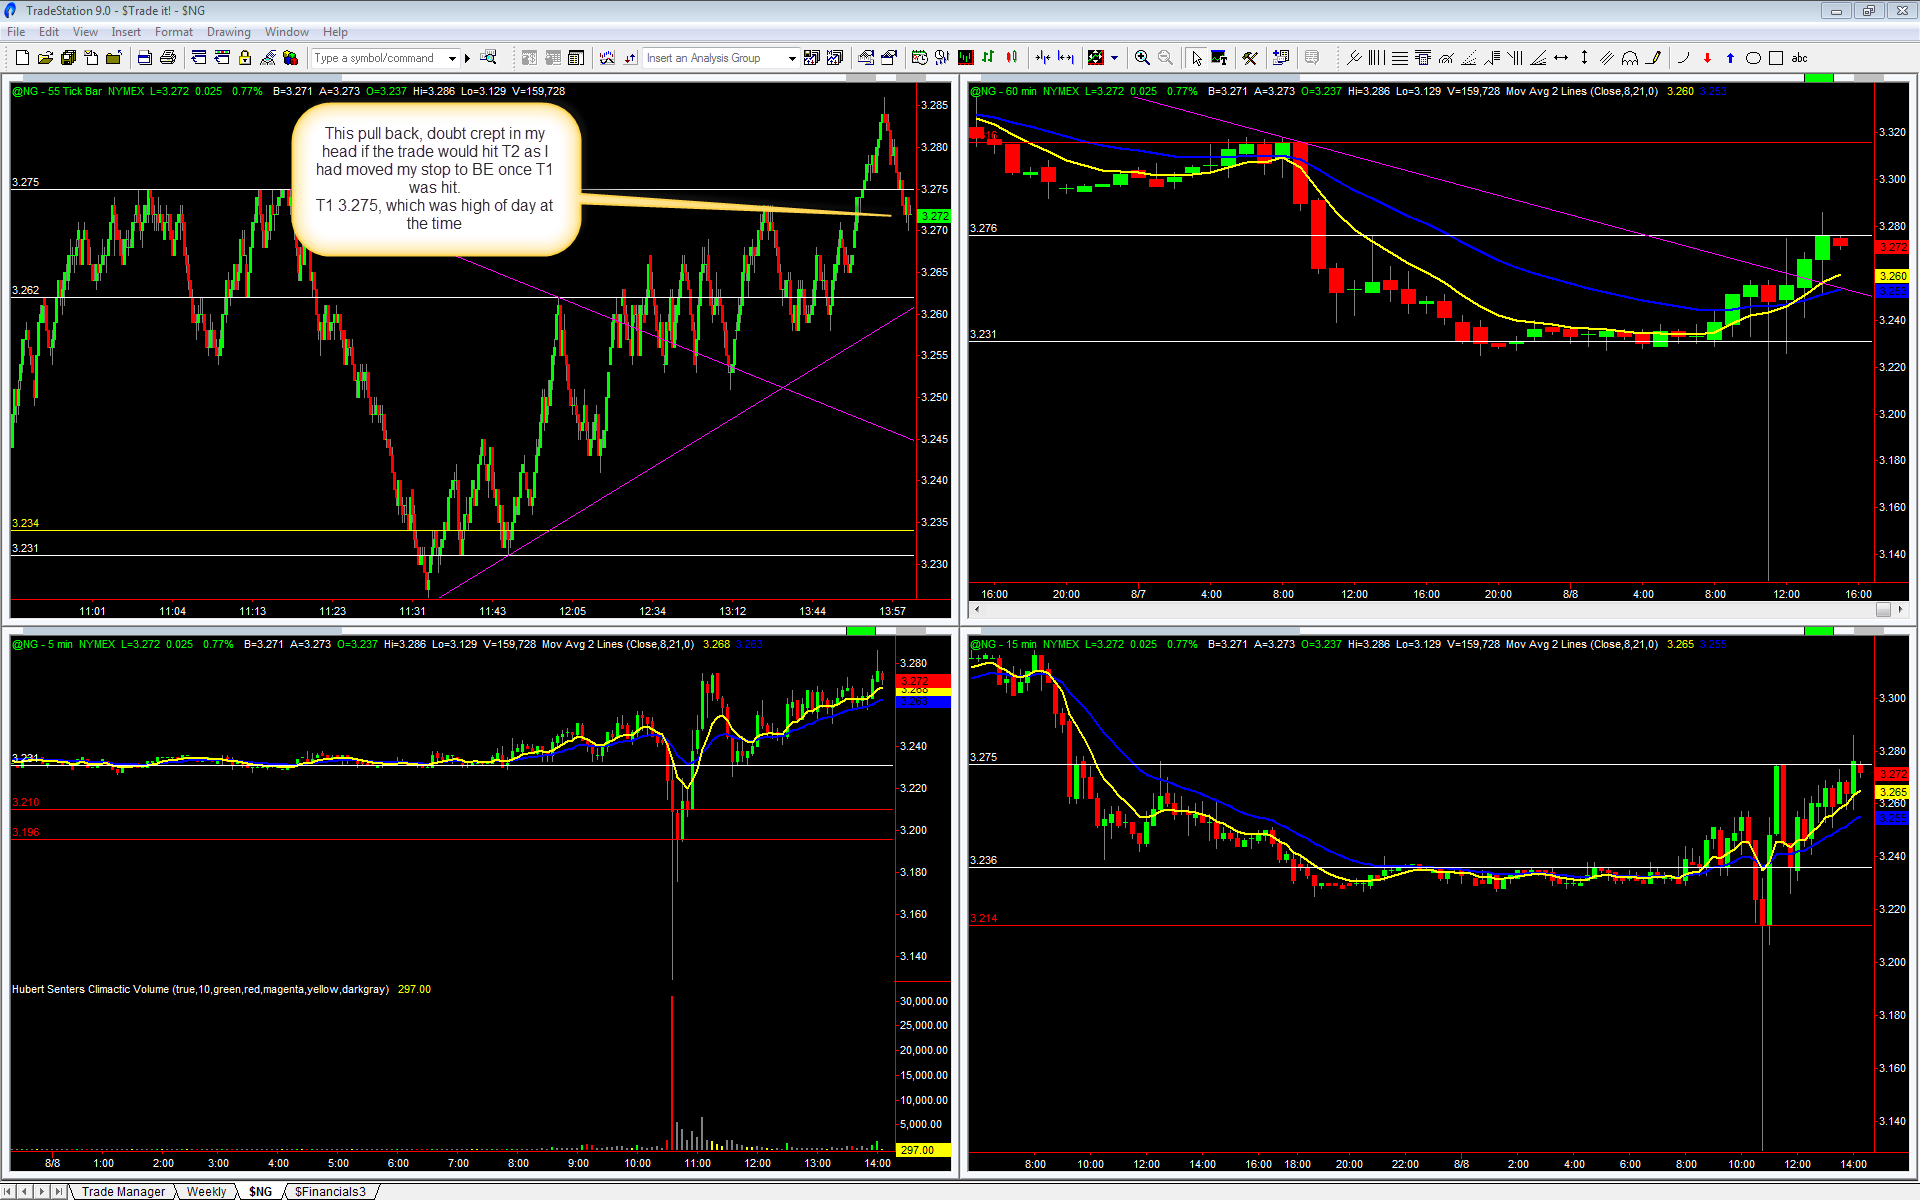Viewport: 1920px width, 1200px height.
Task: Click the pencil highlighter drawing tool
Action: pos(1653,58)
